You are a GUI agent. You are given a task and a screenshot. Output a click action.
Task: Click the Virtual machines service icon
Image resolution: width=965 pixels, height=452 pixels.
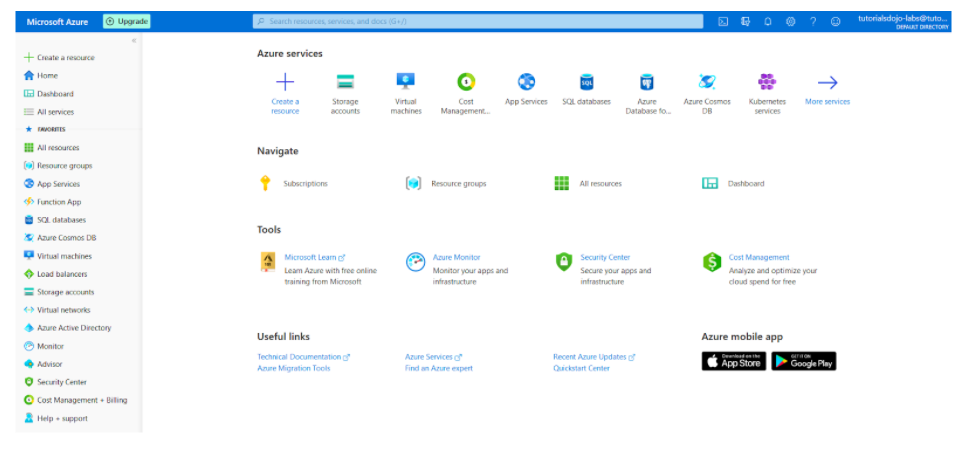pos(405,83)
